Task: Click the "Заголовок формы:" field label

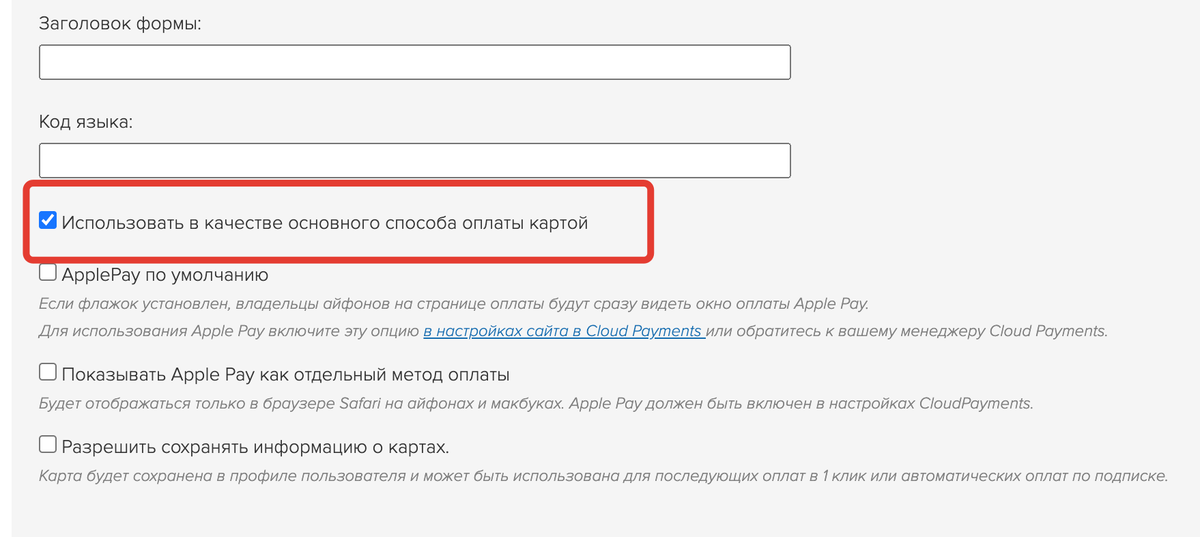Action: 120,23
